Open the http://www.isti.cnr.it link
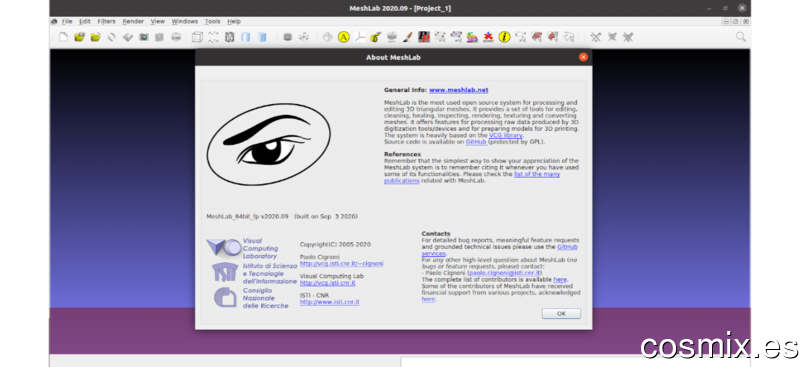 point(330,302)
